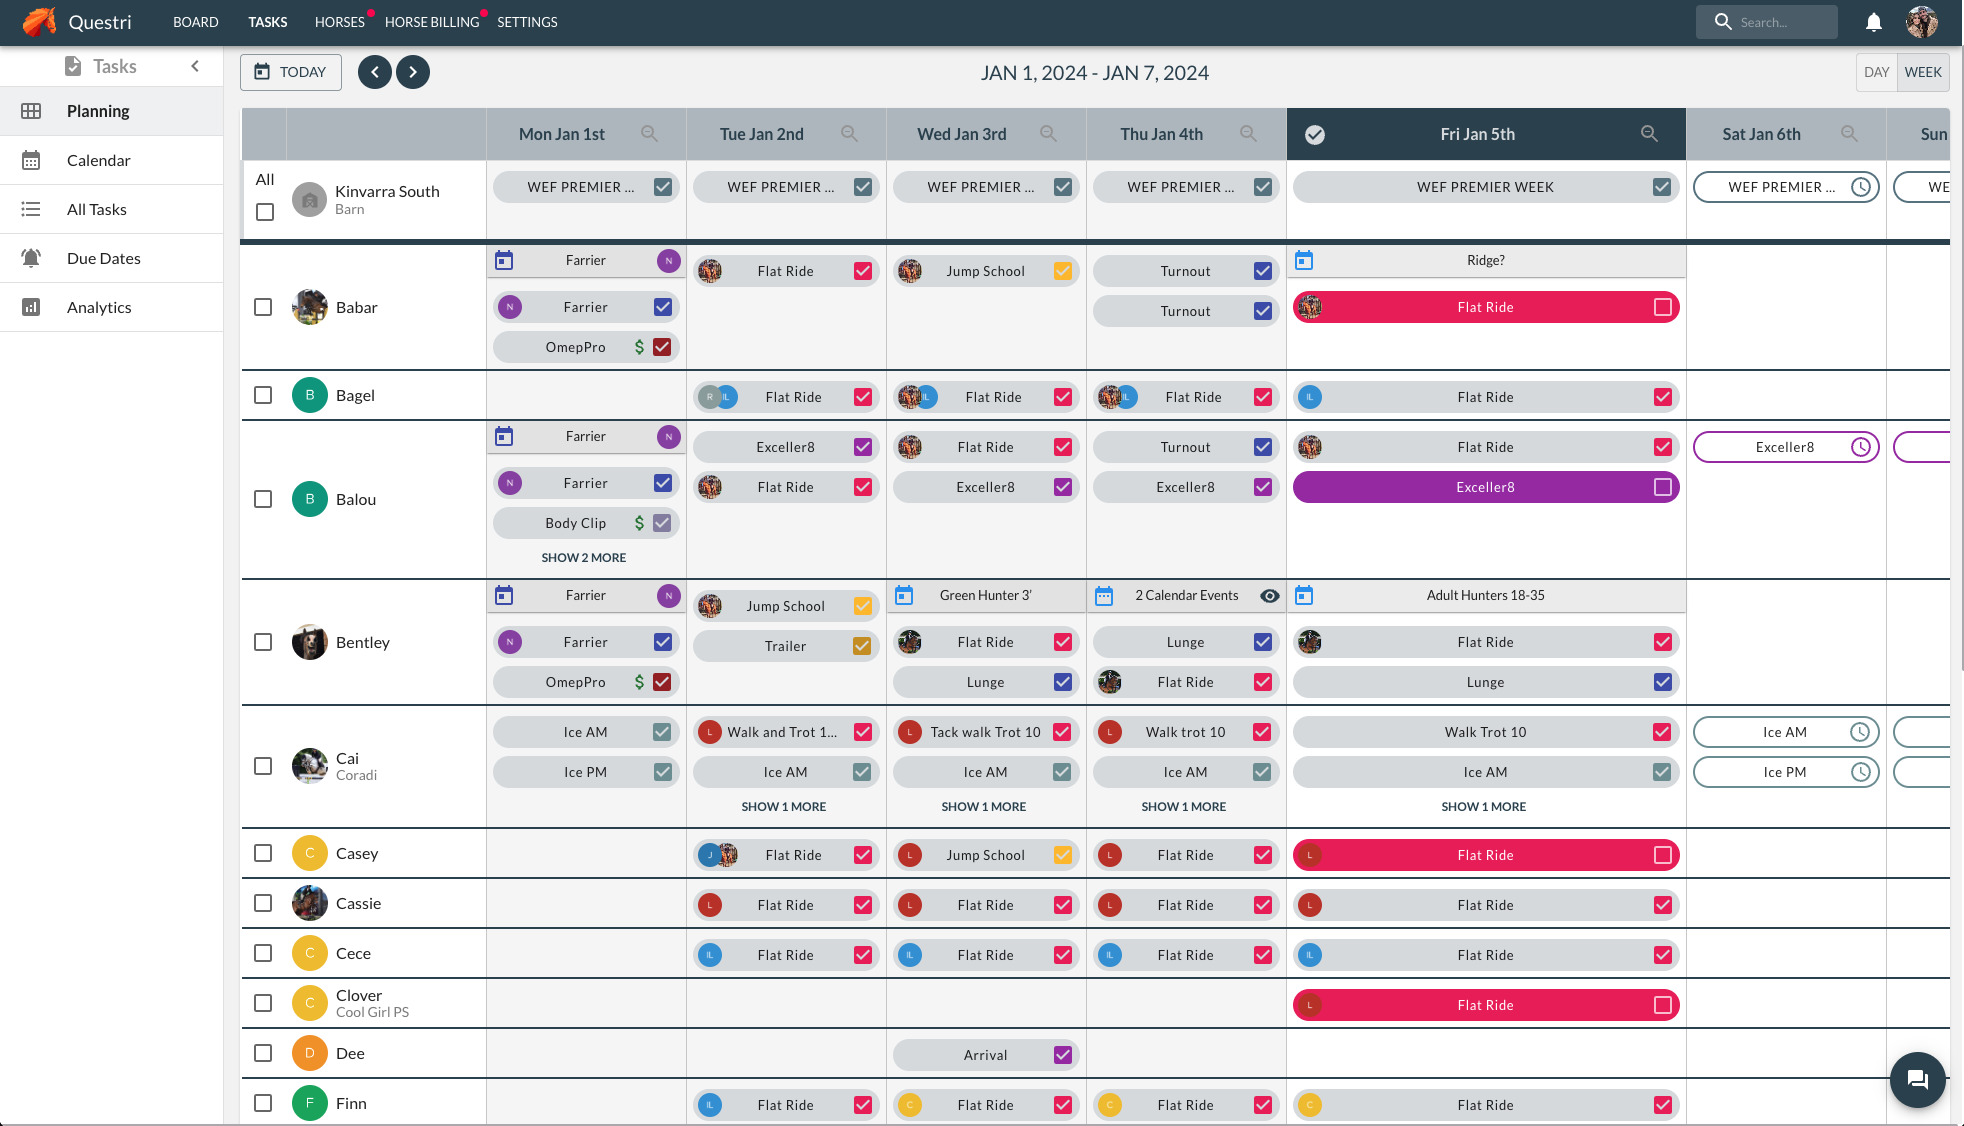Check the All checkbox above the horse list

(264, 212)
